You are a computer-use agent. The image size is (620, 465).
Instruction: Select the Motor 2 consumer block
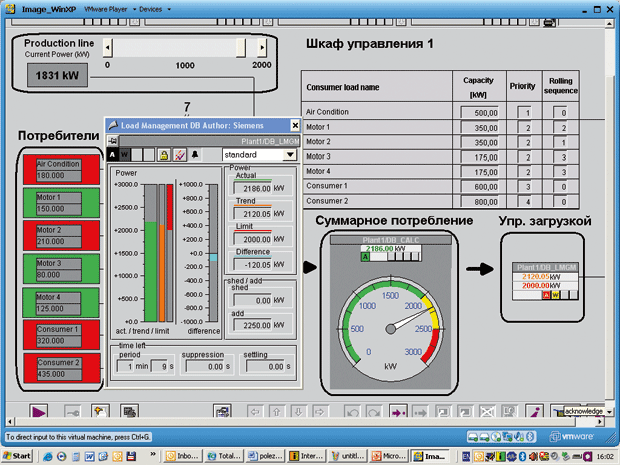(x=61, y=236)
